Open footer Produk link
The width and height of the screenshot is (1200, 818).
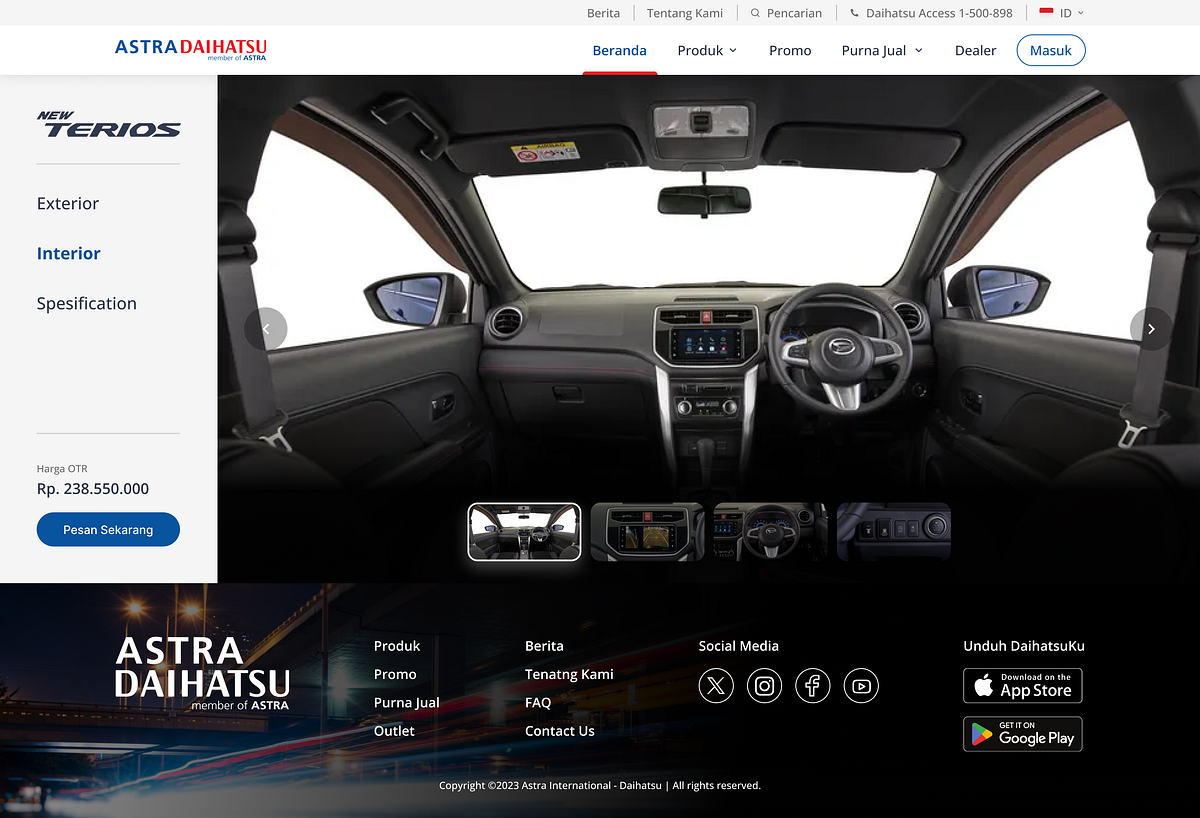397,646
